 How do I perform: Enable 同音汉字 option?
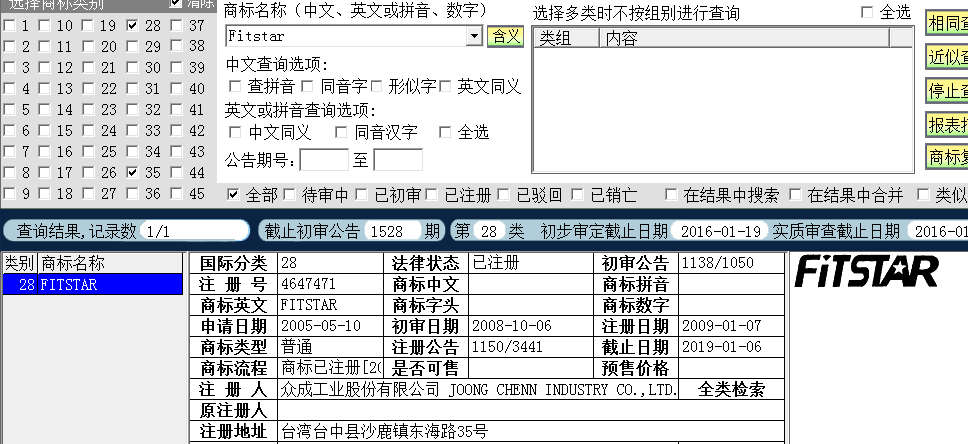click(341, 132)
